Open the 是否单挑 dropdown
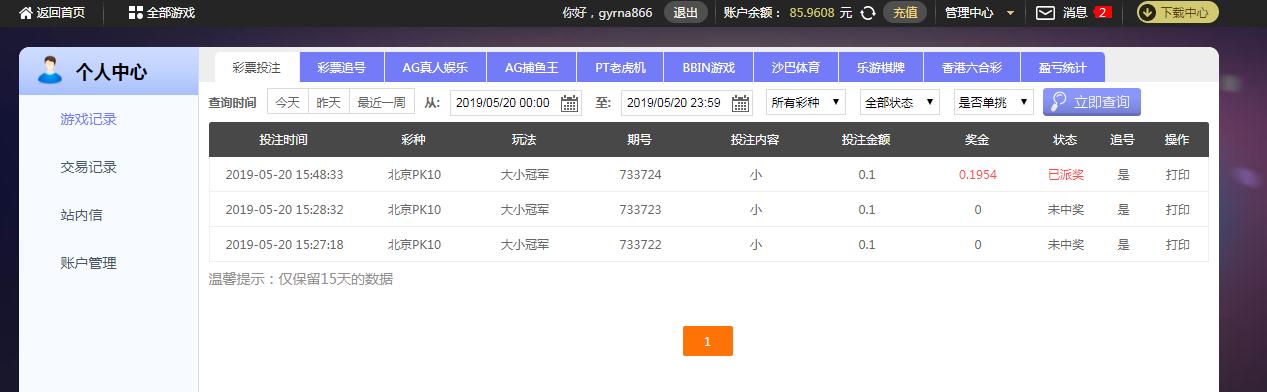1267x392 pixels. tap(994, 102)
